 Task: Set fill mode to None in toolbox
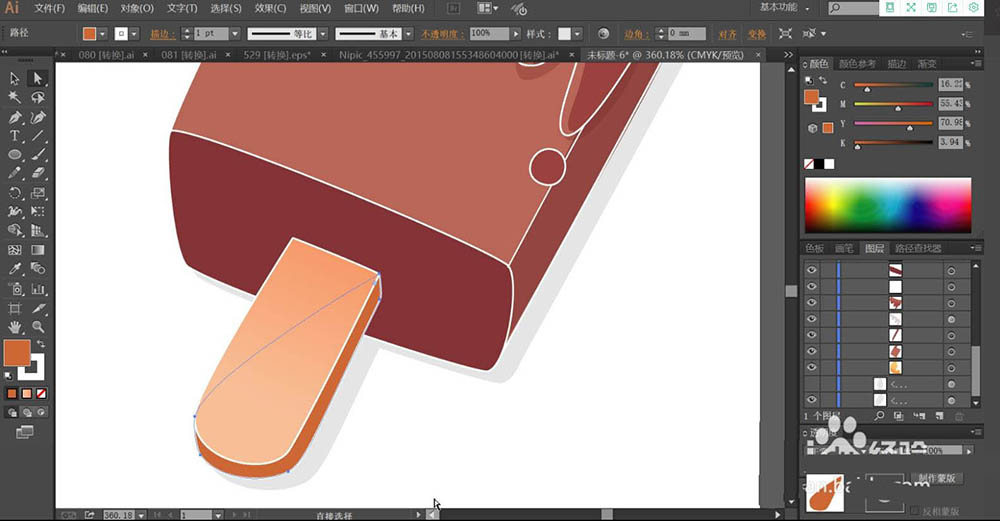41,393
